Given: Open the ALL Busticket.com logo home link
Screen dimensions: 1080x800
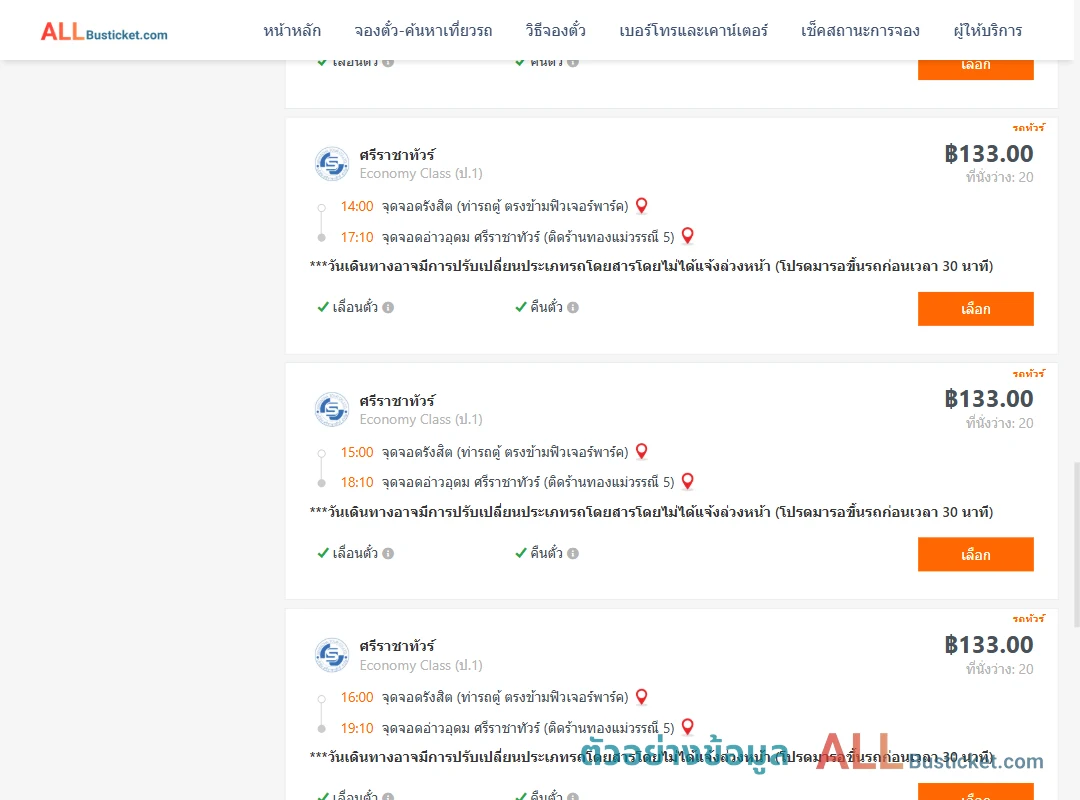Looking at the screenshot, I should pyautogui.click(x=104, y=31).
